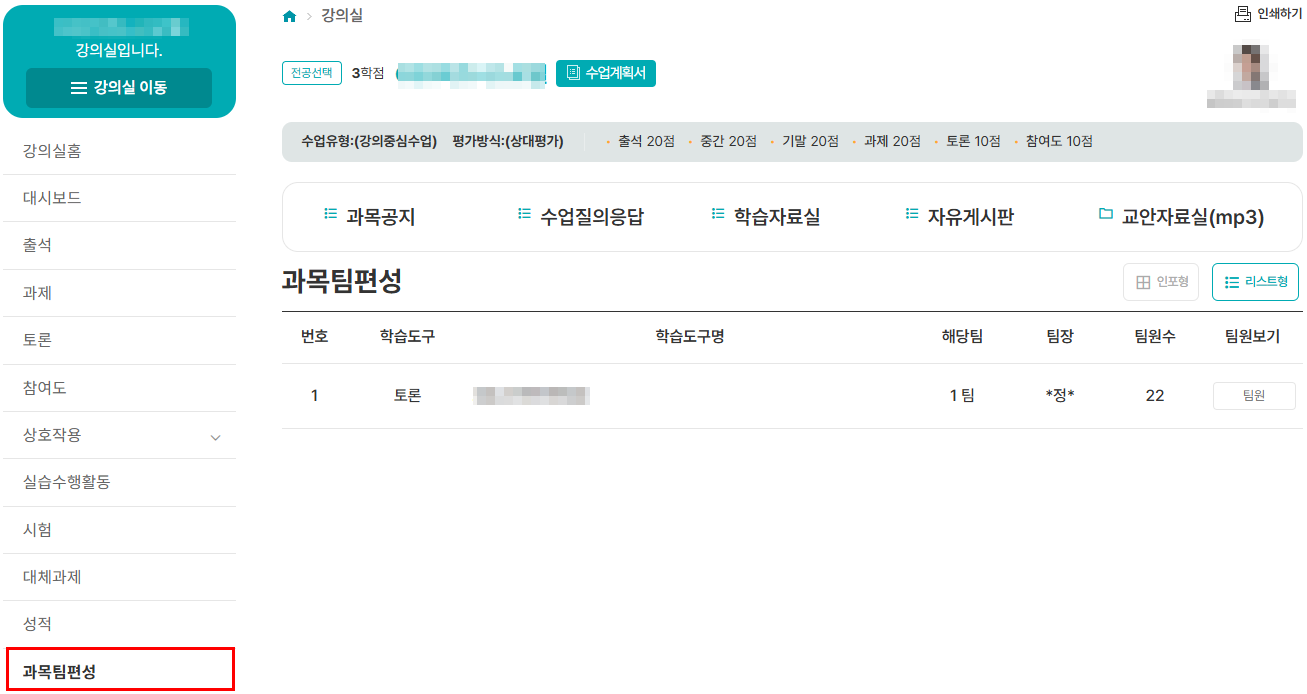
Task: Open 과목공지 board tab
Action: [x=370, y=217]
